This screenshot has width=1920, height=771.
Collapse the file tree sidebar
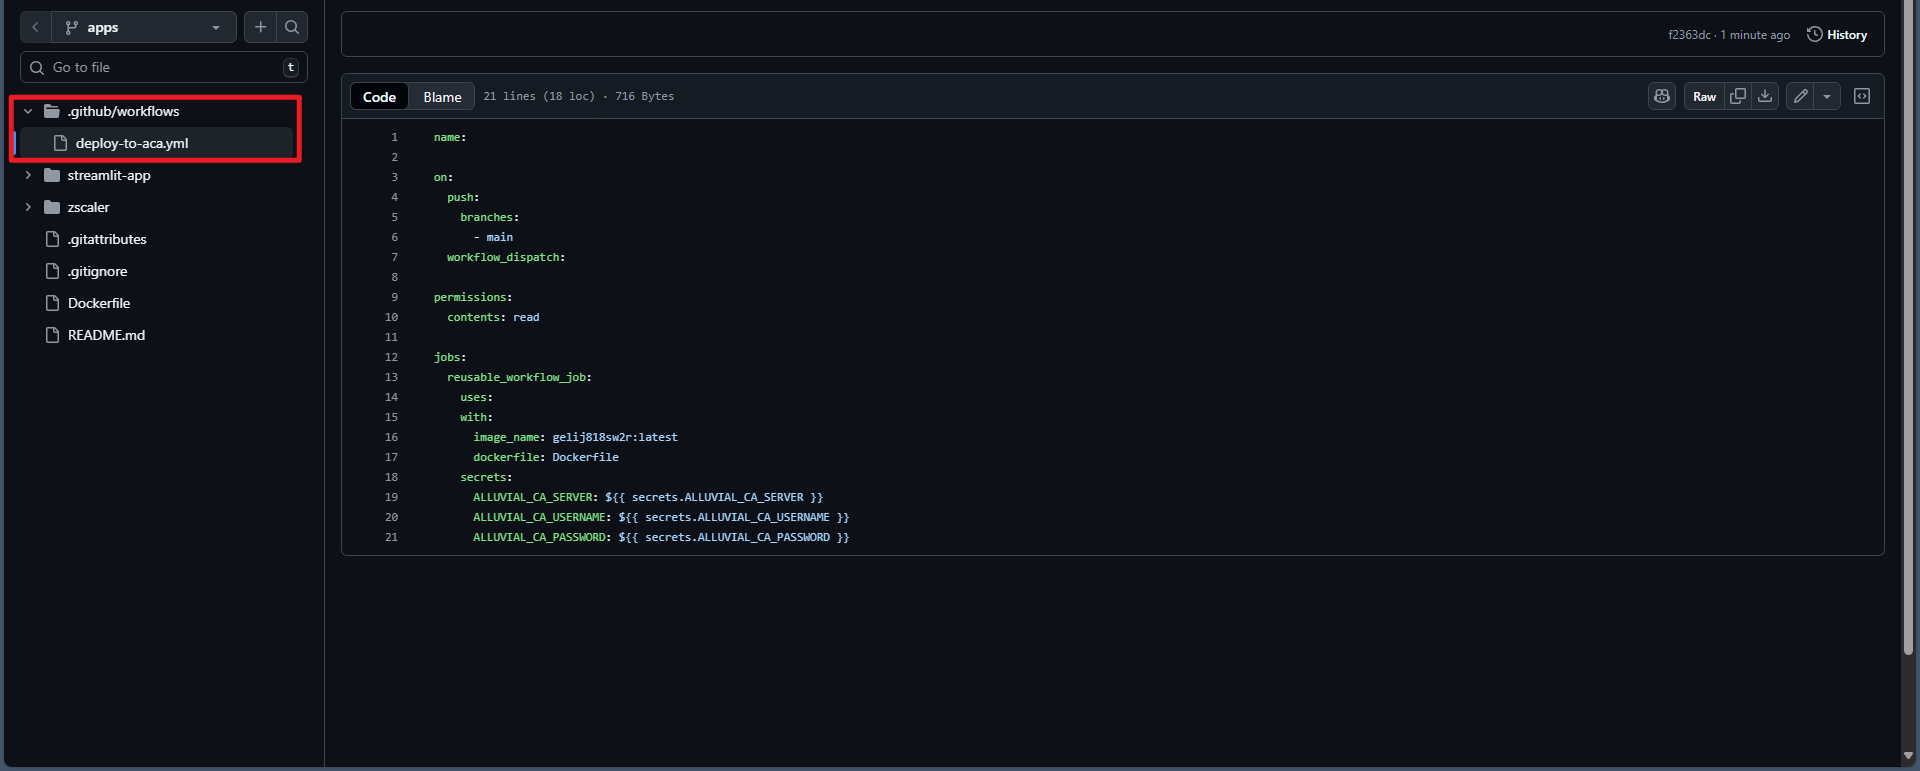pos(35,27)
